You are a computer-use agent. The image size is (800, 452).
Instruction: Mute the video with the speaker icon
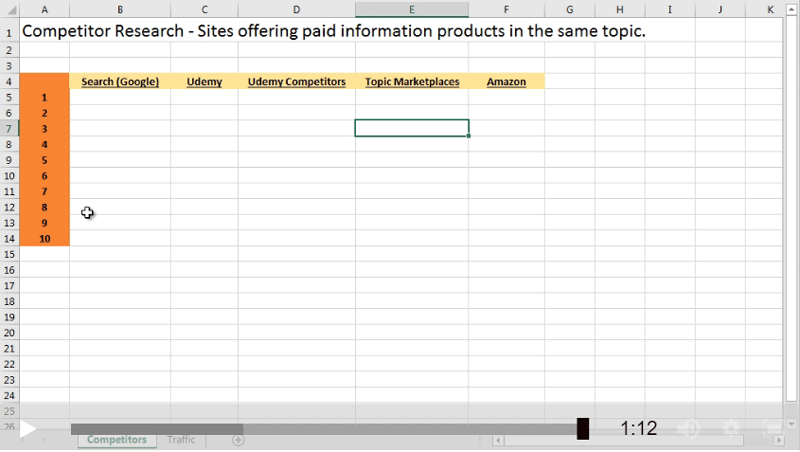pyautogui.click(x=688, y=429)
